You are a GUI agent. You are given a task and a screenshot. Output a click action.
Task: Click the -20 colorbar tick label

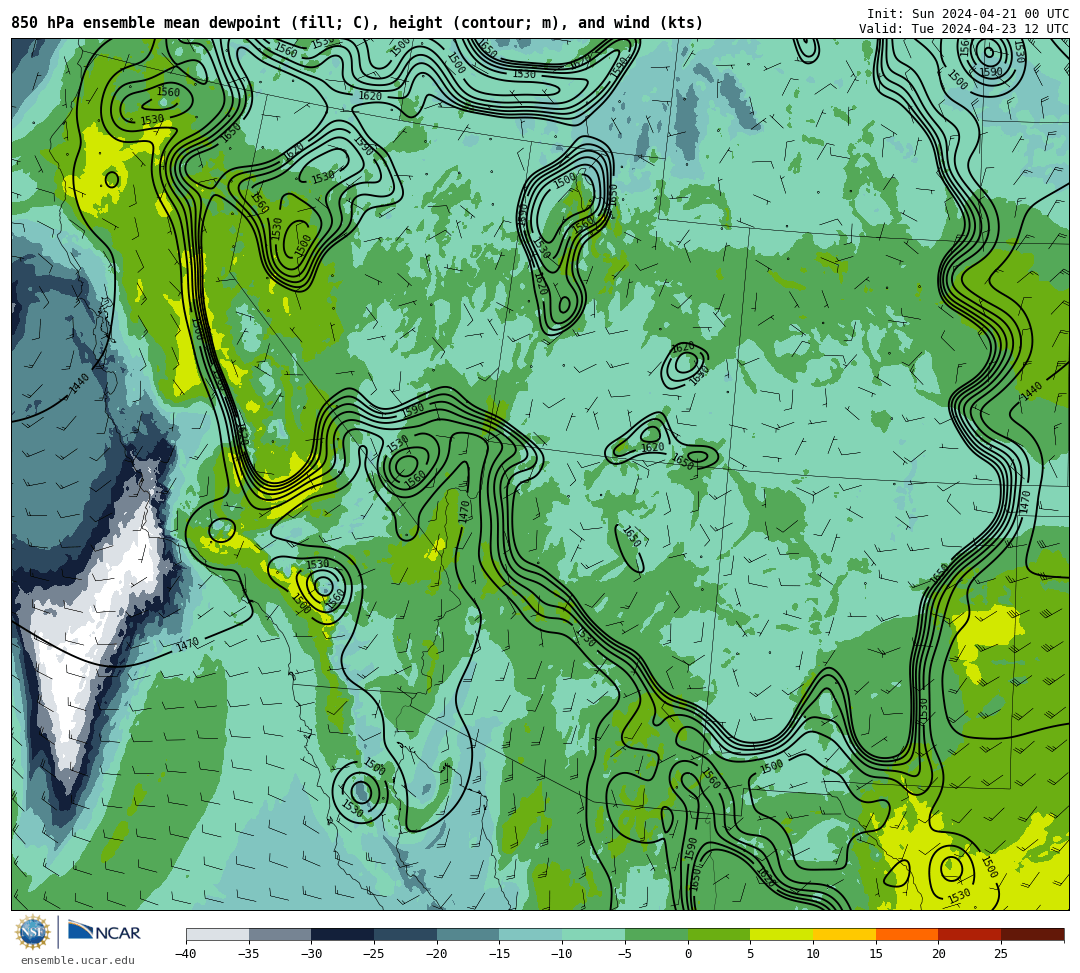(x=437, y=954)
